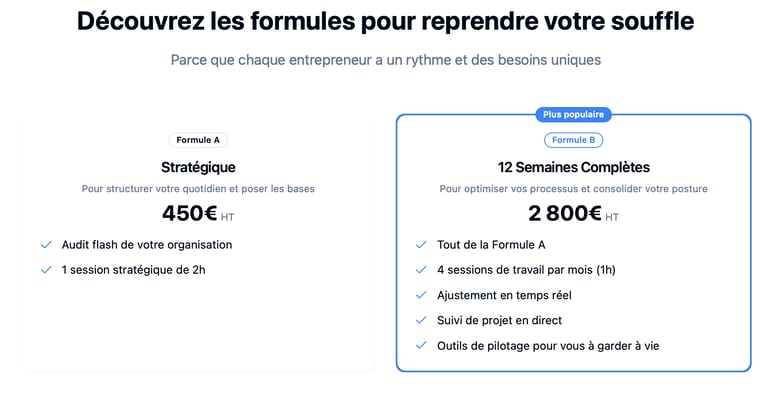Viewport: 768px width, 407px height.
Task: Click the Stratégique plan title
Action: coord(198,167)
